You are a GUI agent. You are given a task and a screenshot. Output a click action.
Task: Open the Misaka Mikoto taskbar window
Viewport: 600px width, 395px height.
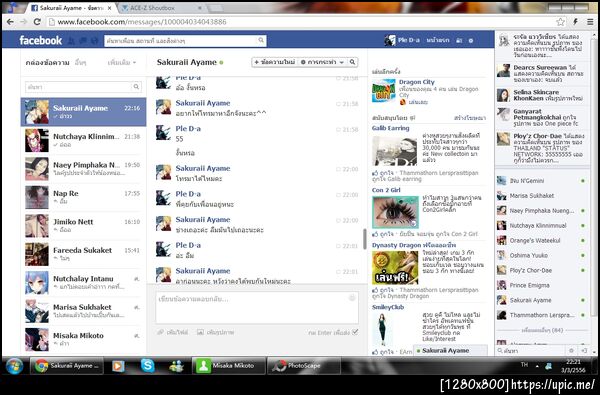tap(229, 366)
